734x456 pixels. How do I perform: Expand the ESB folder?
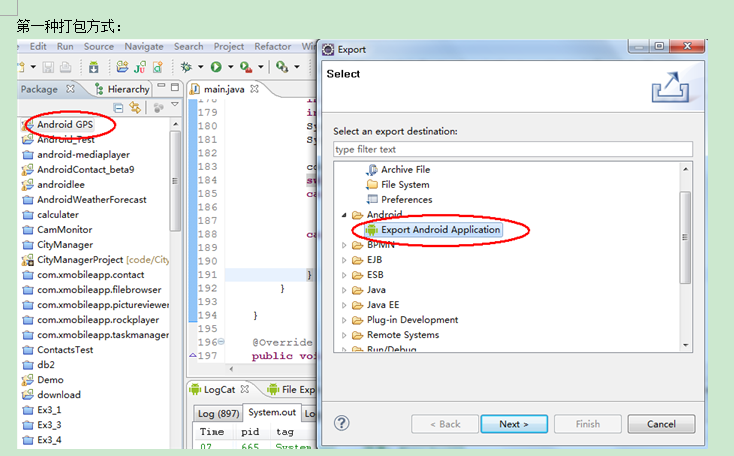(x=344, y=275)
